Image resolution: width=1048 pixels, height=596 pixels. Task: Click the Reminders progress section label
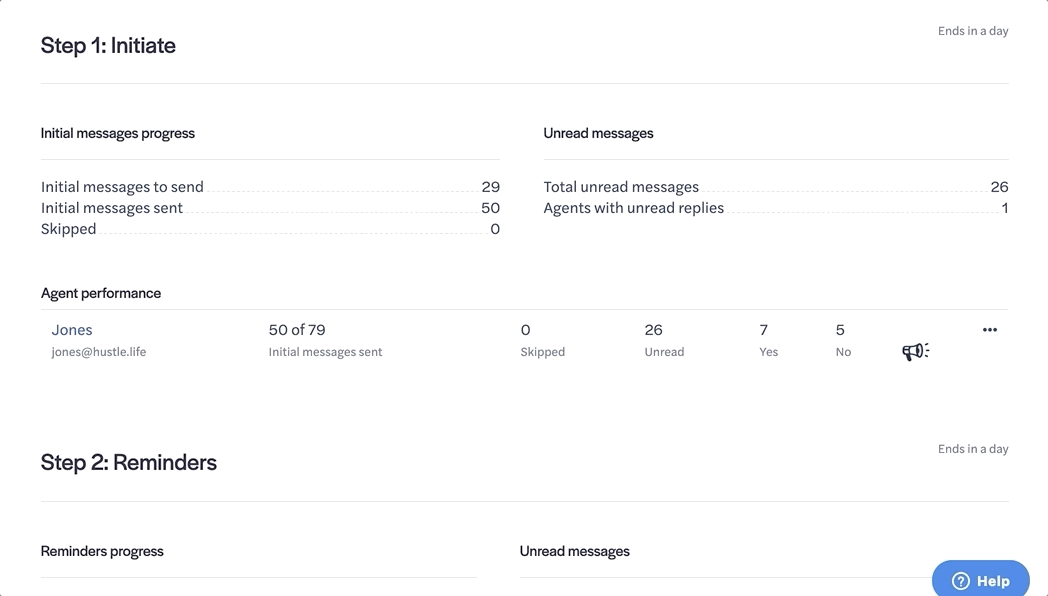[102, 551]
